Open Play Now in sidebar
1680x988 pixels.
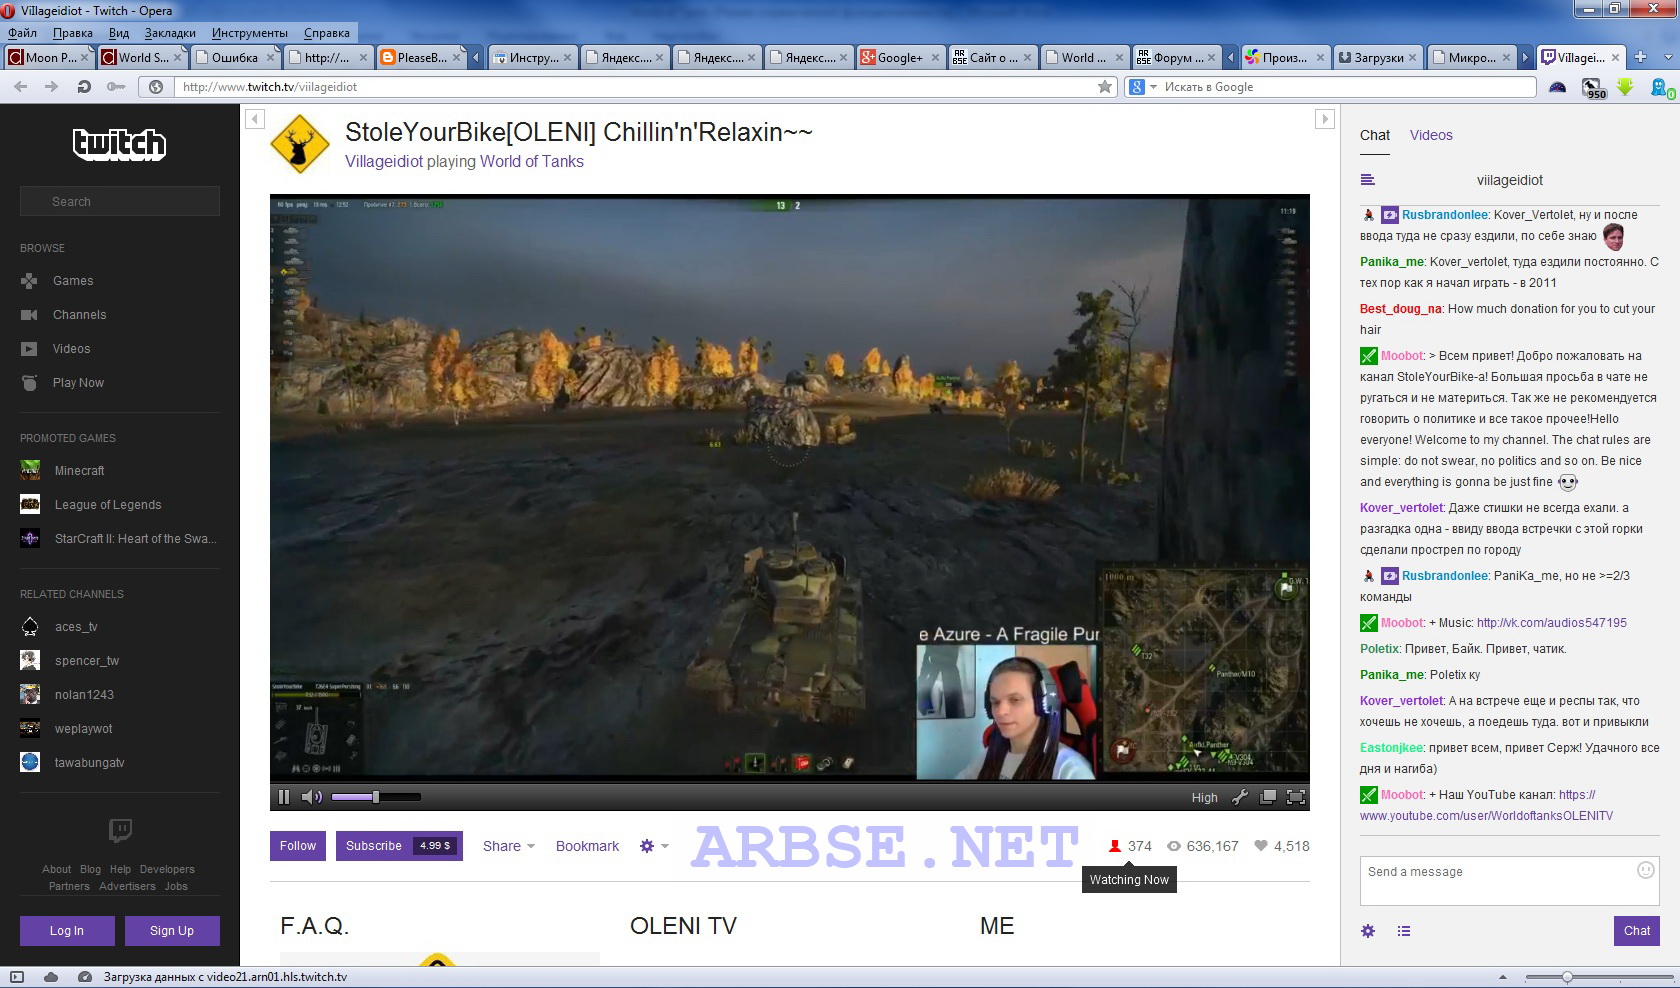click(78, 383)
